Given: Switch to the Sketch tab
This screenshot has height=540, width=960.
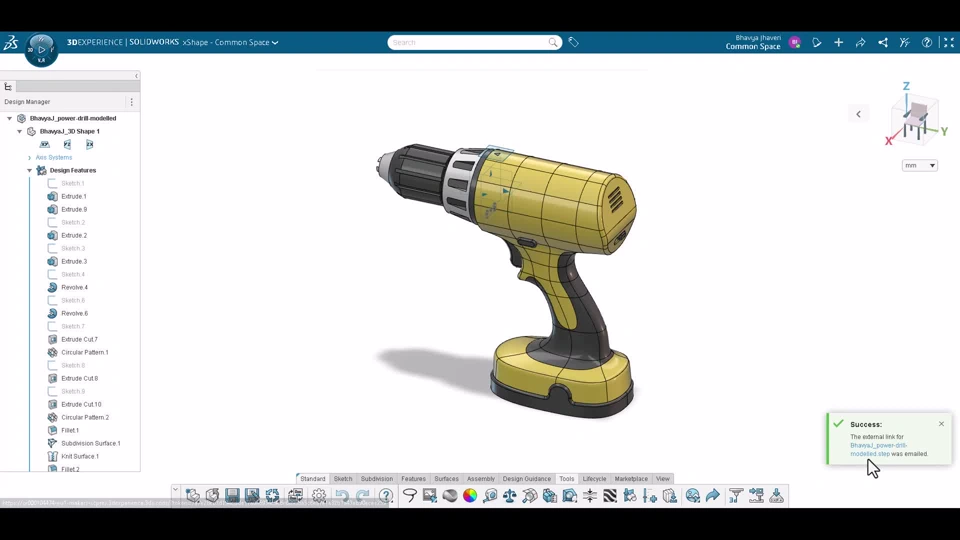Looking at the screenshot, I should pyautogui.click(x=343, y=479).
